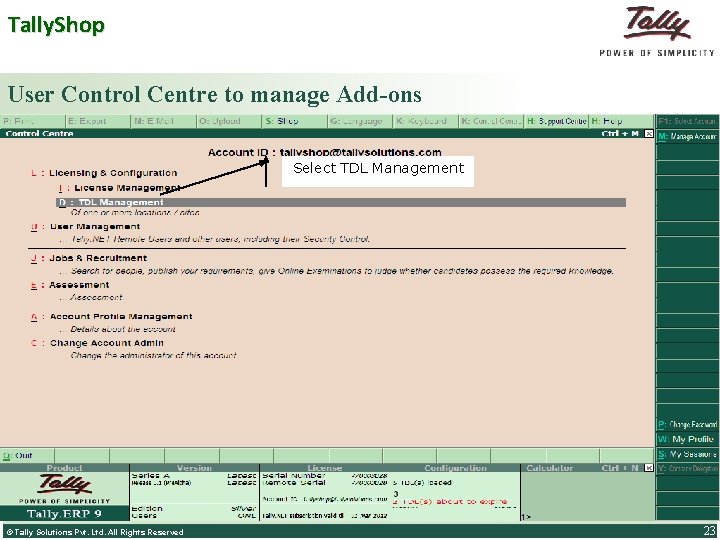Select Licensing & Configuration menu entry
Screen dimensions: 720x540
104,173
